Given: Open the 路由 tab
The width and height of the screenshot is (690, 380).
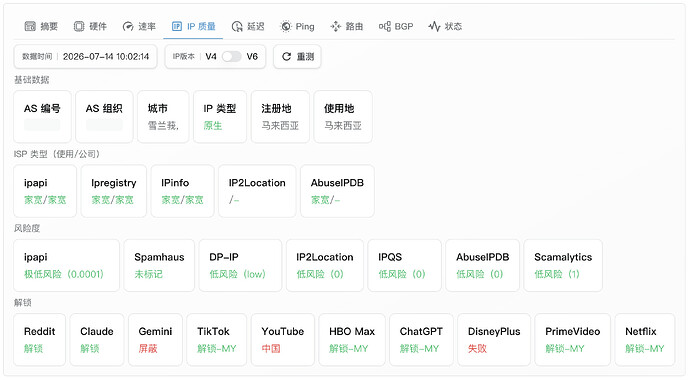Looking at the screenshot, I should coord(347,26).
